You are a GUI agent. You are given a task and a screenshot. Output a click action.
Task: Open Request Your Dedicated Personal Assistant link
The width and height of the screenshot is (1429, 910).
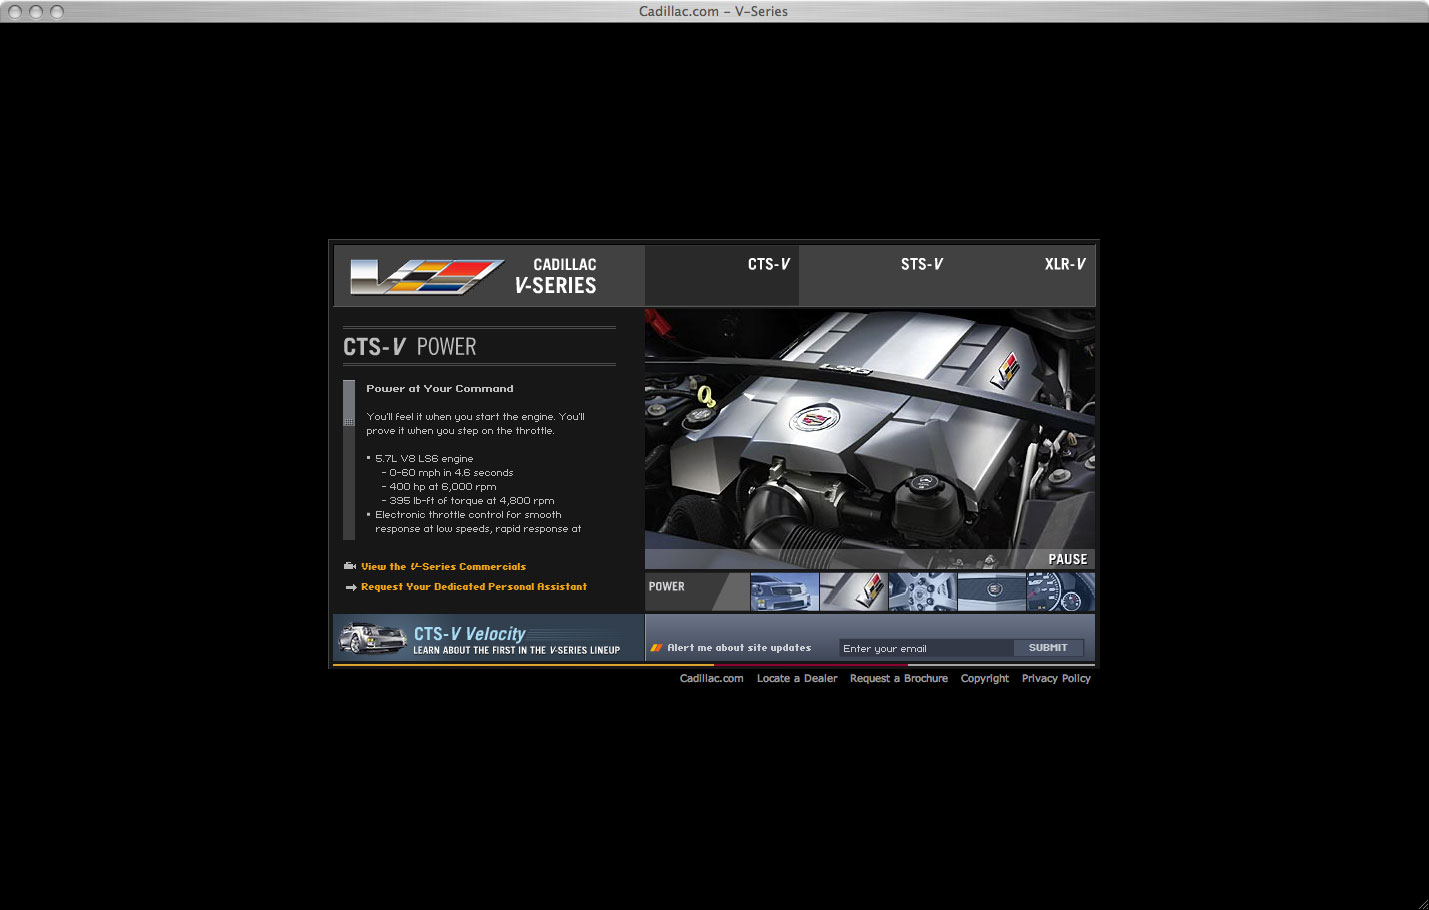click(474, 587)
